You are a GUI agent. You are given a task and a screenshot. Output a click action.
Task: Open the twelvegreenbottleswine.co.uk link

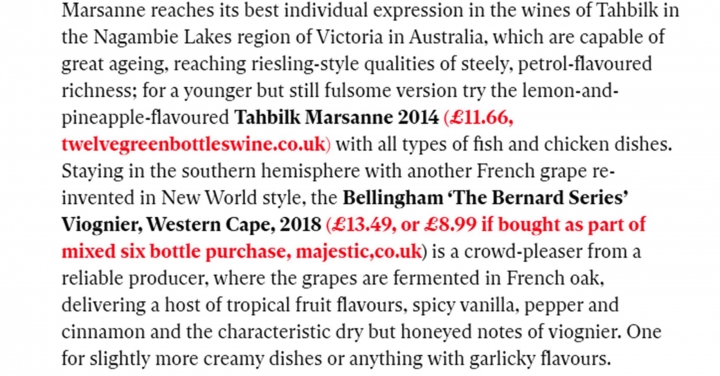[x=193, y=145]
